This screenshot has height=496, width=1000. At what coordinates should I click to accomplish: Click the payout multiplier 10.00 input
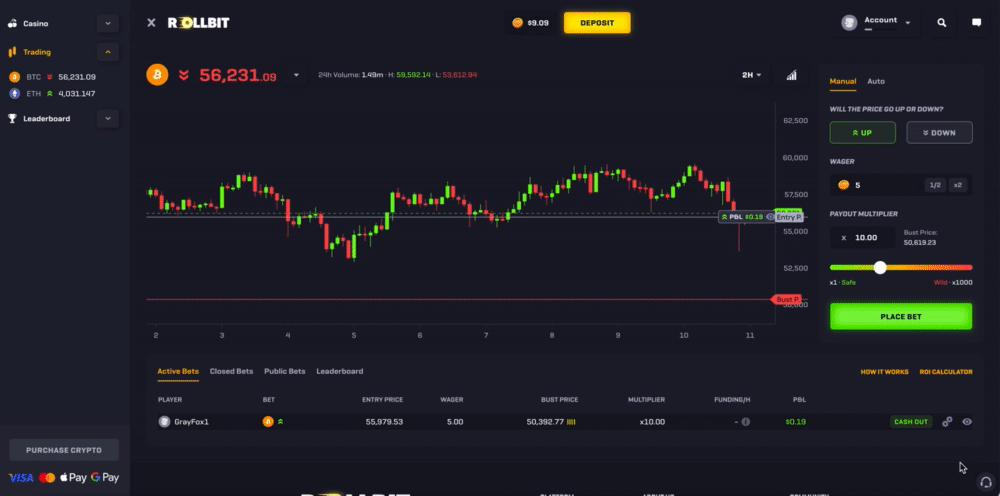pyautogui.click(x=864, y=237)
